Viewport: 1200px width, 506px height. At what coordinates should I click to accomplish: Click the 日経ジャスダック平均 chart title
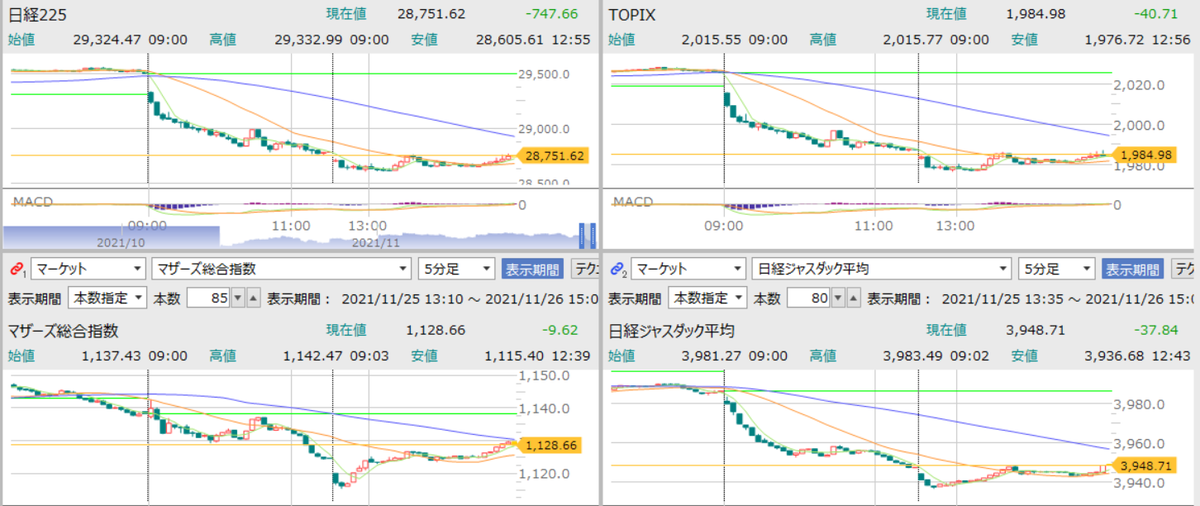[672, 330]
